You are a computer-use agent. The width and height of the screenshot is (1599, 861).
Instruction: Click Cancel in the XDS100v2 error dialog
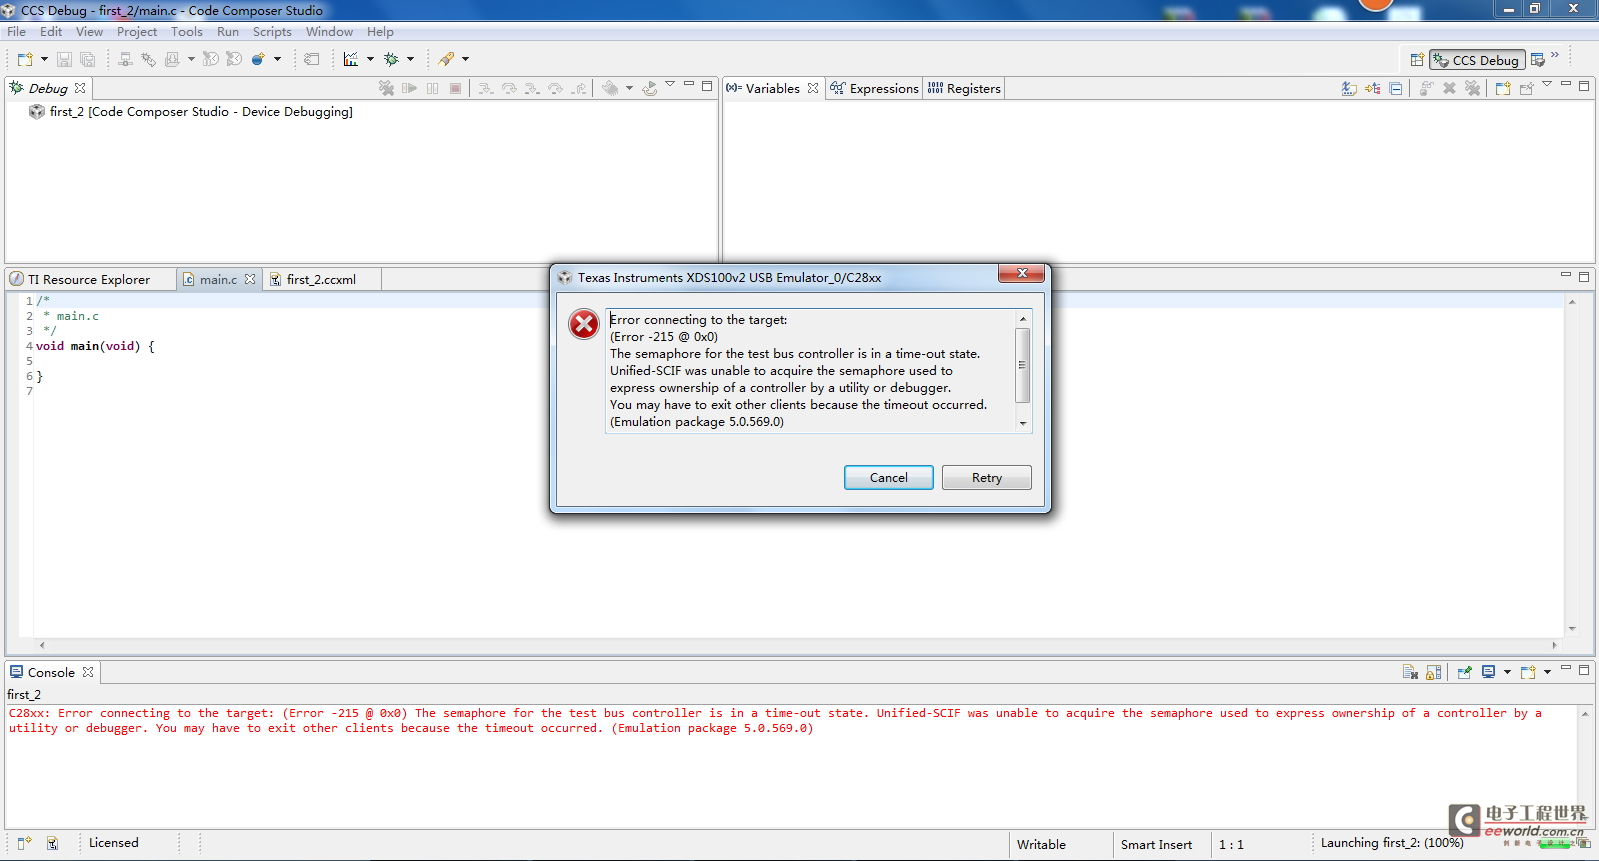[889, 478]
